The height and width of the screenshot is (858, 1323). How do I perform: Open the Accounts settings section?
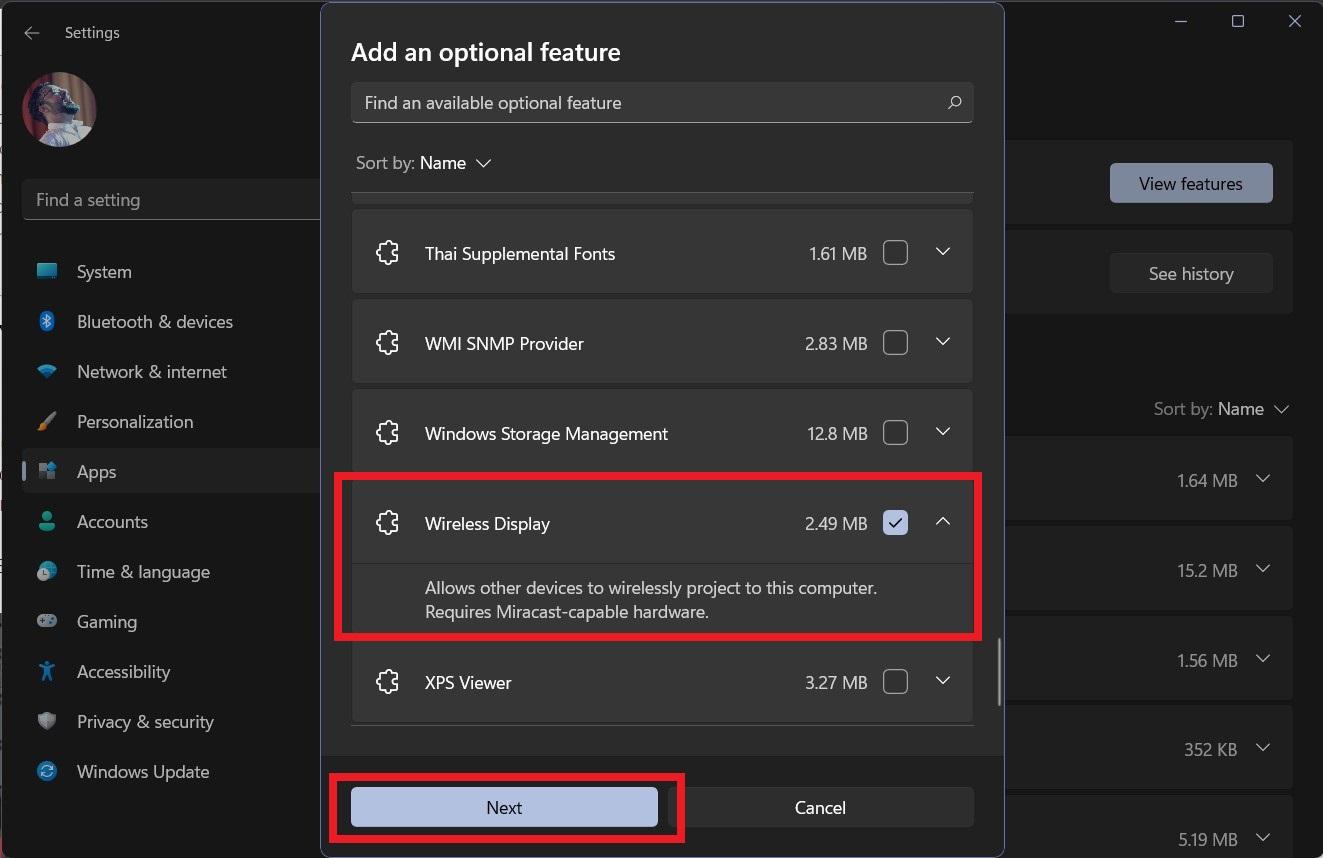112,522
